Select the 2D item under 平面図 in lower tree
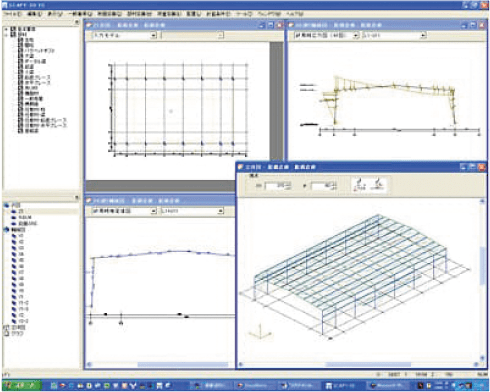Image resolution: width=490 pixels, height=392 pixels. [x=21, y=211]
